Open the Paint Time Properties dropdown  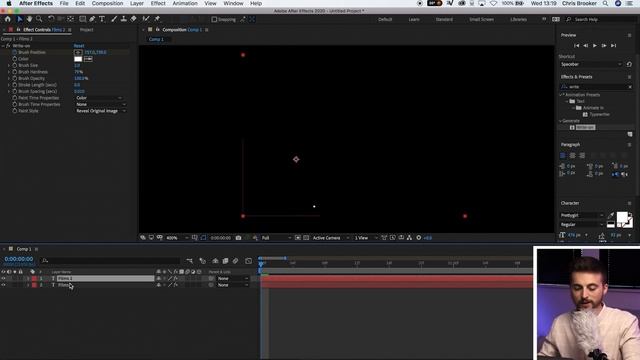pos(99,98)
